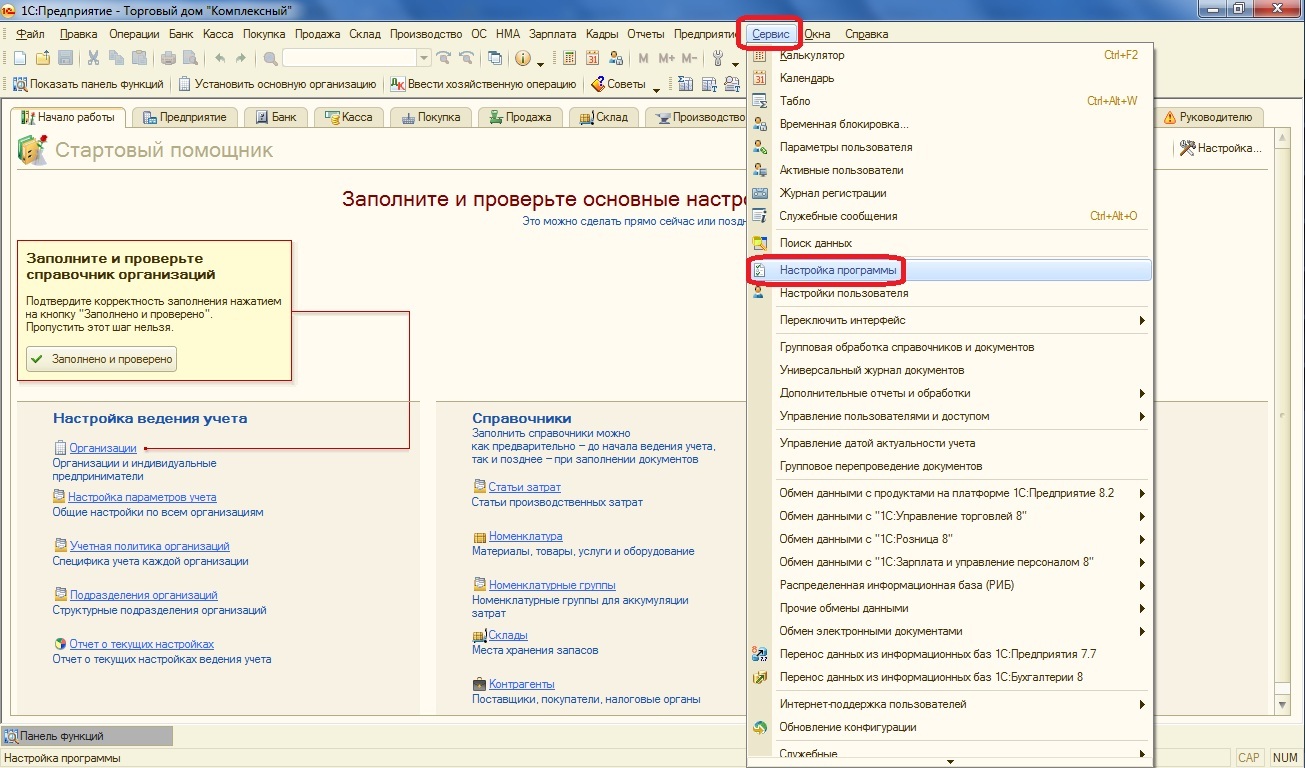
Task: Create a new document via toolbar
Action: tap(20, 58)
